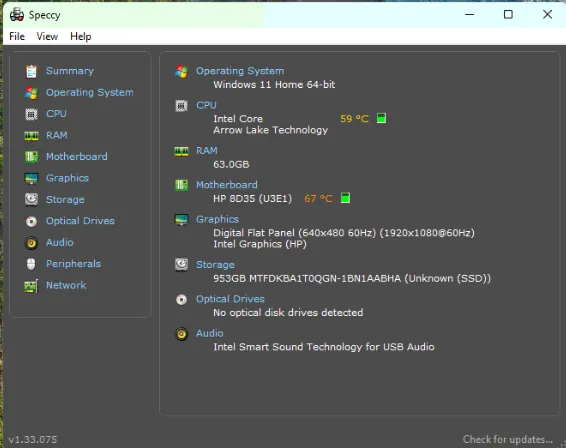The height and width of the screenshot is (448, 566).
Task: Click the Motherboard icon in sidebar
Action: [x=31, y=157]
